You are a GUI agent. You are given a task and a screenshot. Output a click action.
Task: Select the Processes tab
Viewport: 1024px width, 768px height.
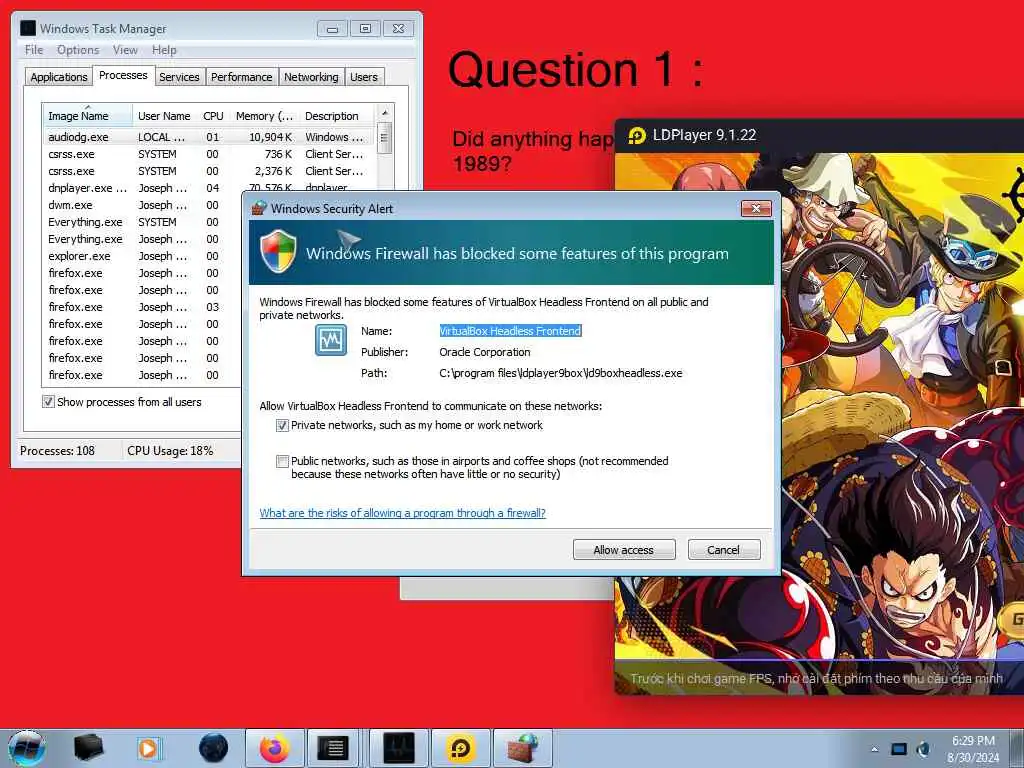(123, 75)
